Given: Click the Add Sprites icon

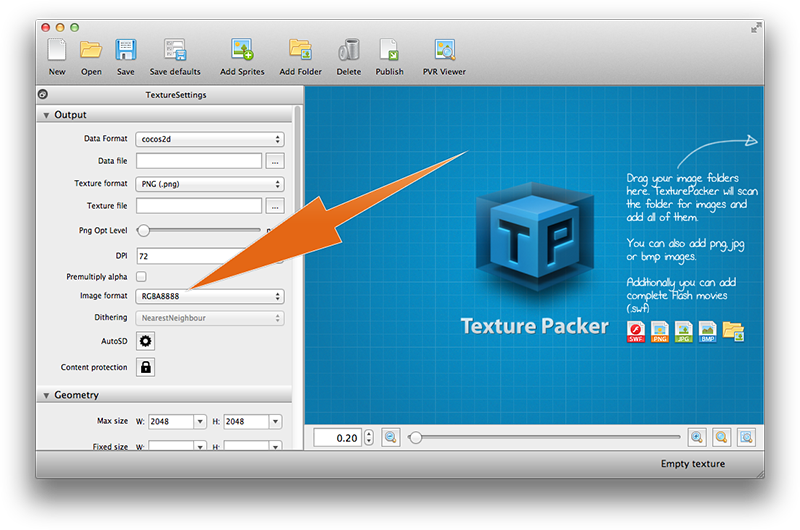Looking at the screenshot, I should coord(242,50).
